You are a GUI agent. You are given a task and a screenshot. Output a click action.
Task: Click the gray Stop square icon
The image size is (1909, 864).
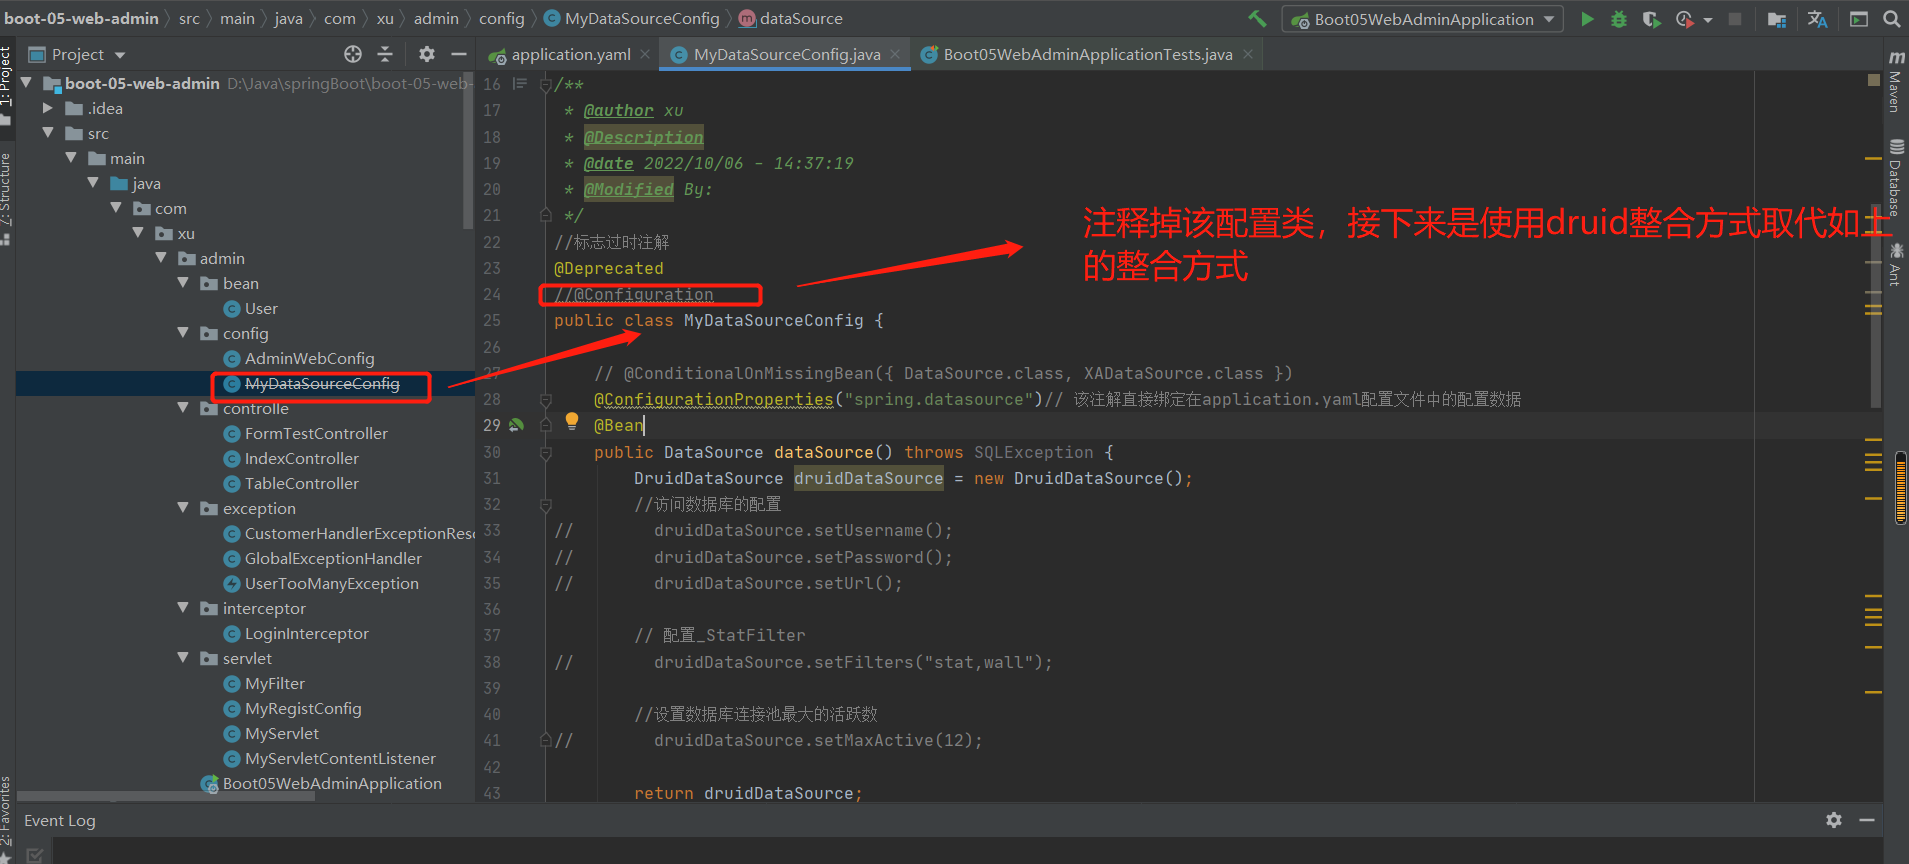(x=1735, y=19)
